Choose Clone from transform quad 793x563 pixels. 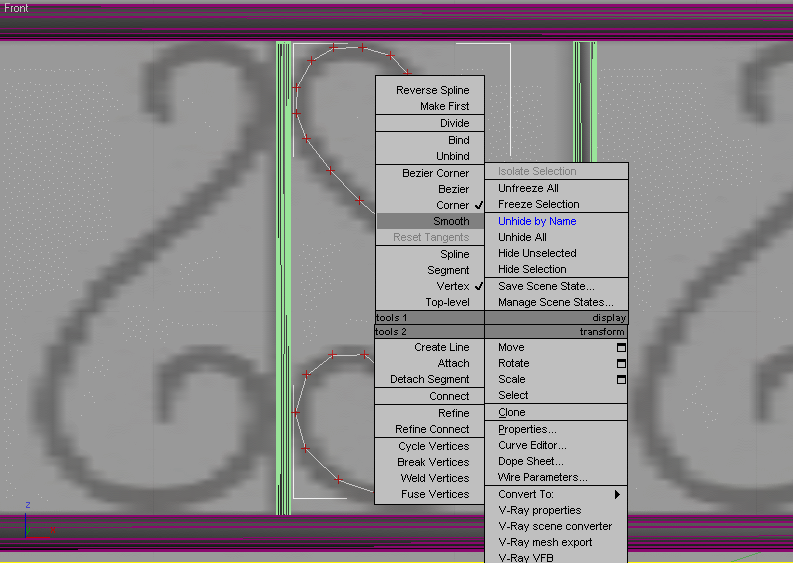click(511, 413)
